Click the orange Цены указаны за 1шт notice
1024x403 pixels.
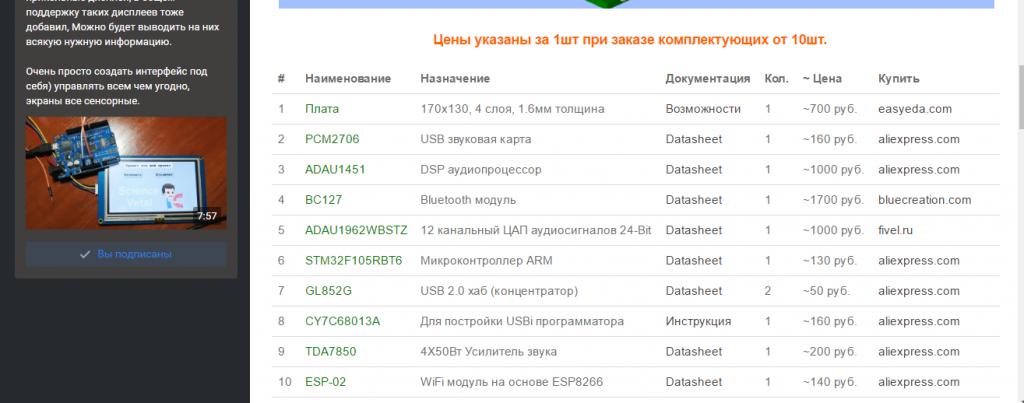pyautogui.click(x=630, y=40)
